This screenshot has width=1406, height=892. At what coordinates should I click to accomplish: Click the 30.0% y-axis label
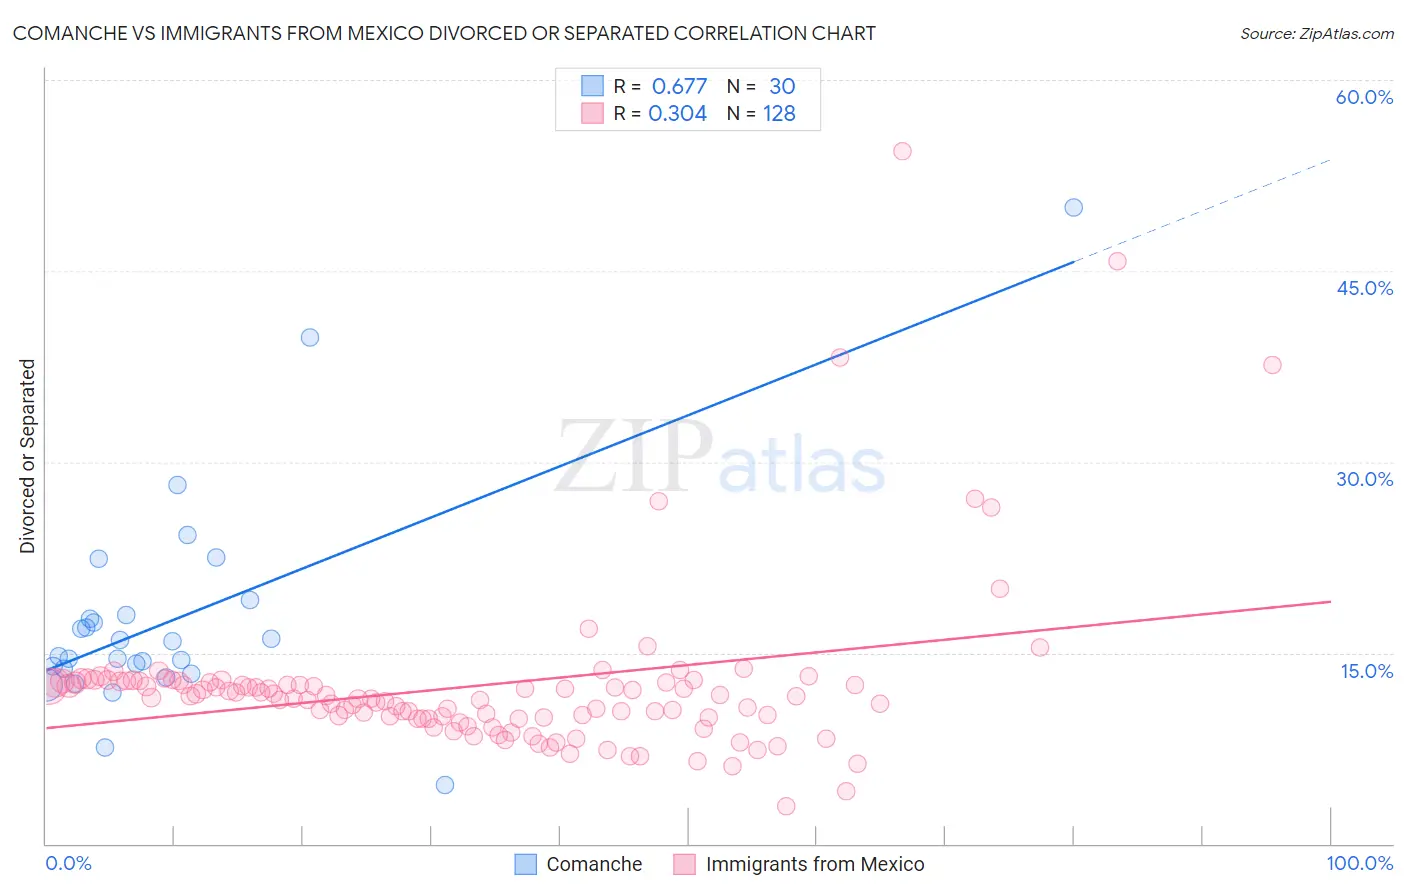coord(1364,479)
